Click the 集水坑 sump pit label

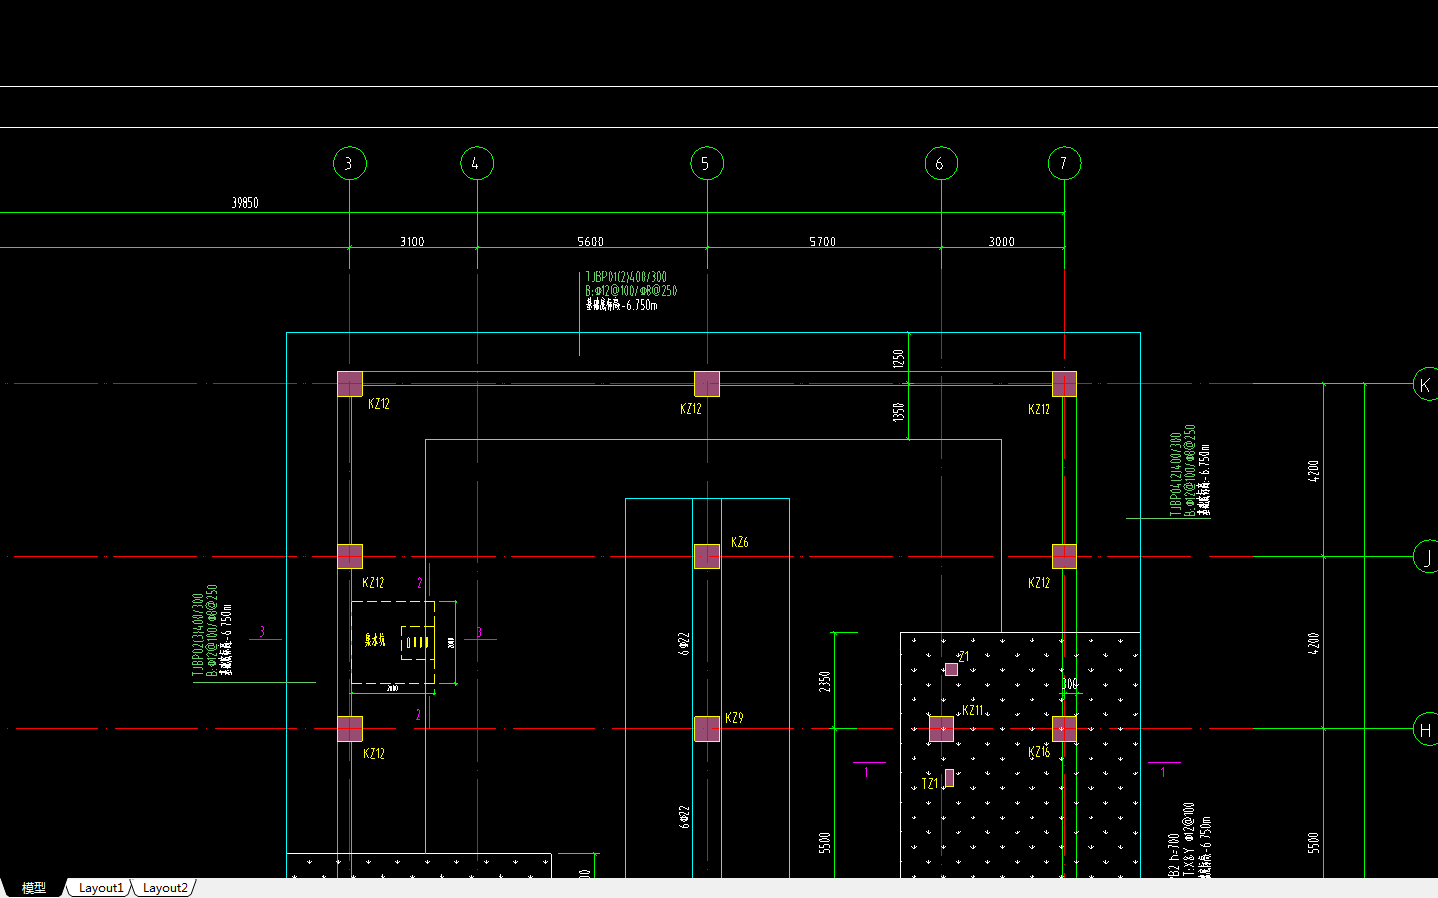click(375, 640)
